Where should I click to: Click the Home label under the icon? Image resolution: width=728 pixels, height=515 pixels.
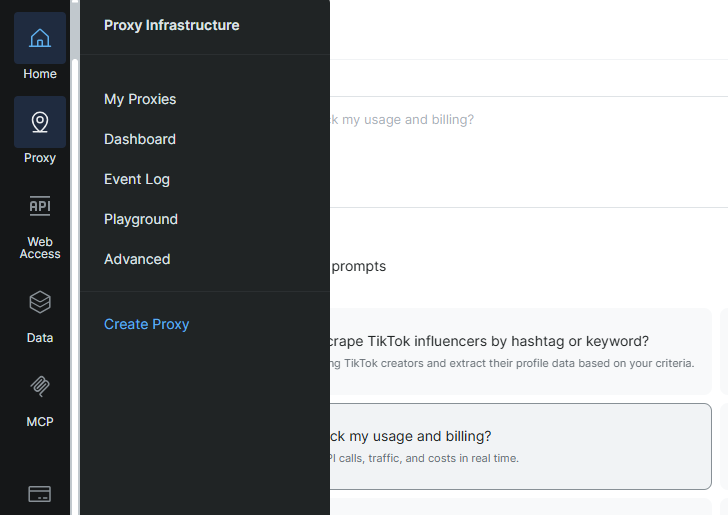[40, 74]
